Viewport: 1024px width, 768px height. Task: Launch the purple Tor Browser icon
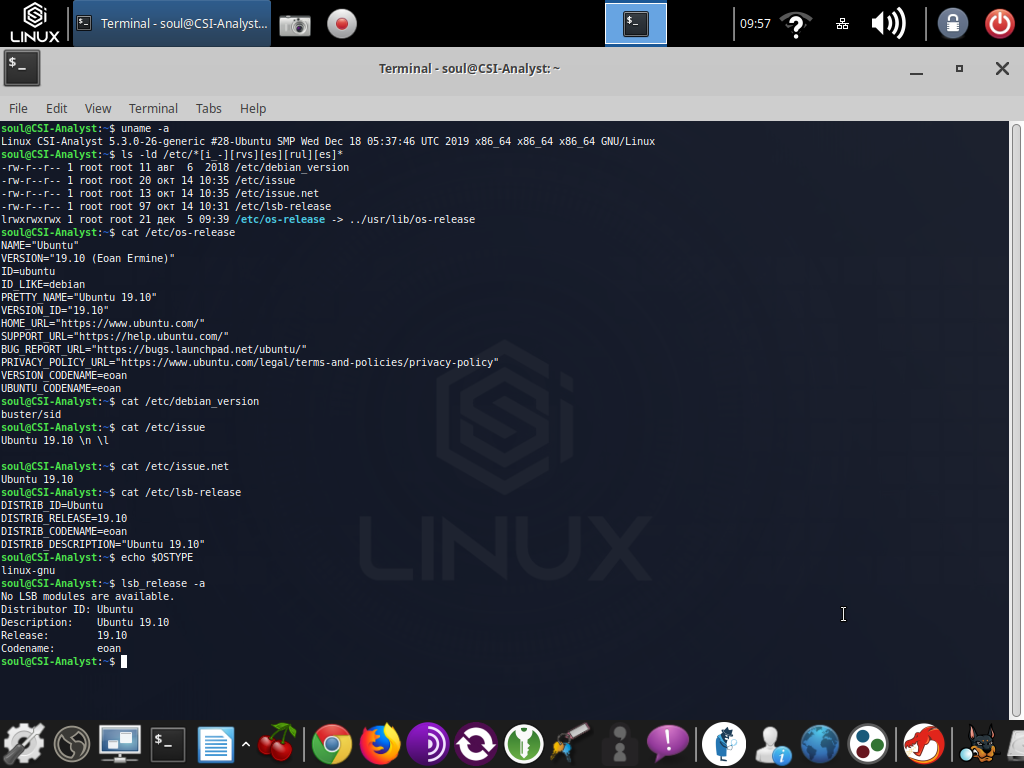[428, 744]
